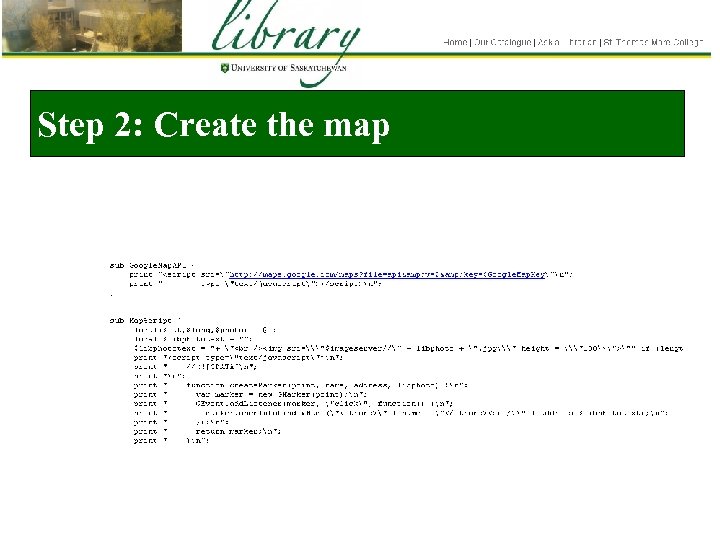Open the maps.google.com script URL link
This screenshot has height=540, width=720.
[x=387, y=275]
